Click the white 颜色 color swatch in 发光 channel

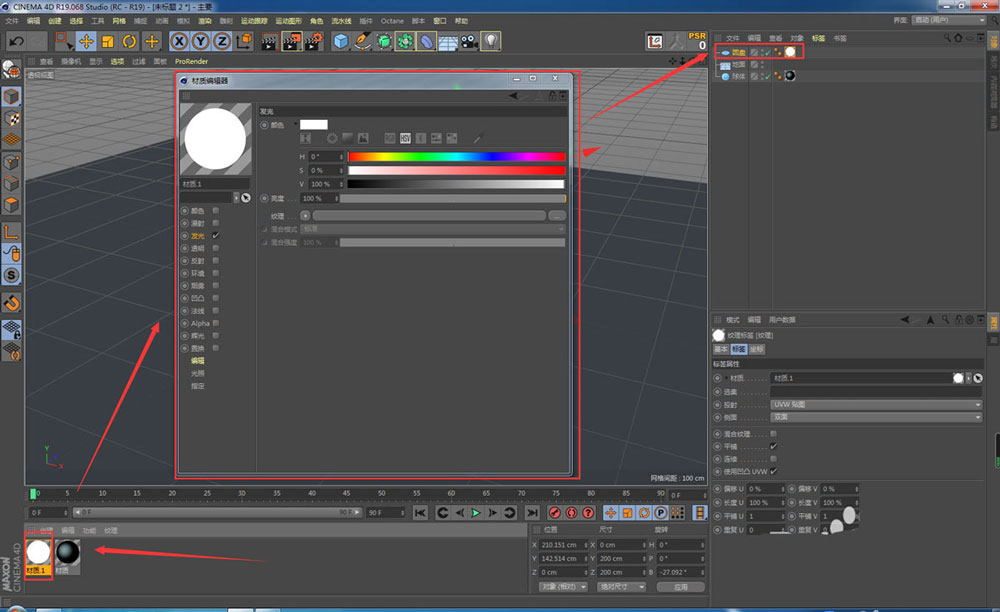coord(313,124)
